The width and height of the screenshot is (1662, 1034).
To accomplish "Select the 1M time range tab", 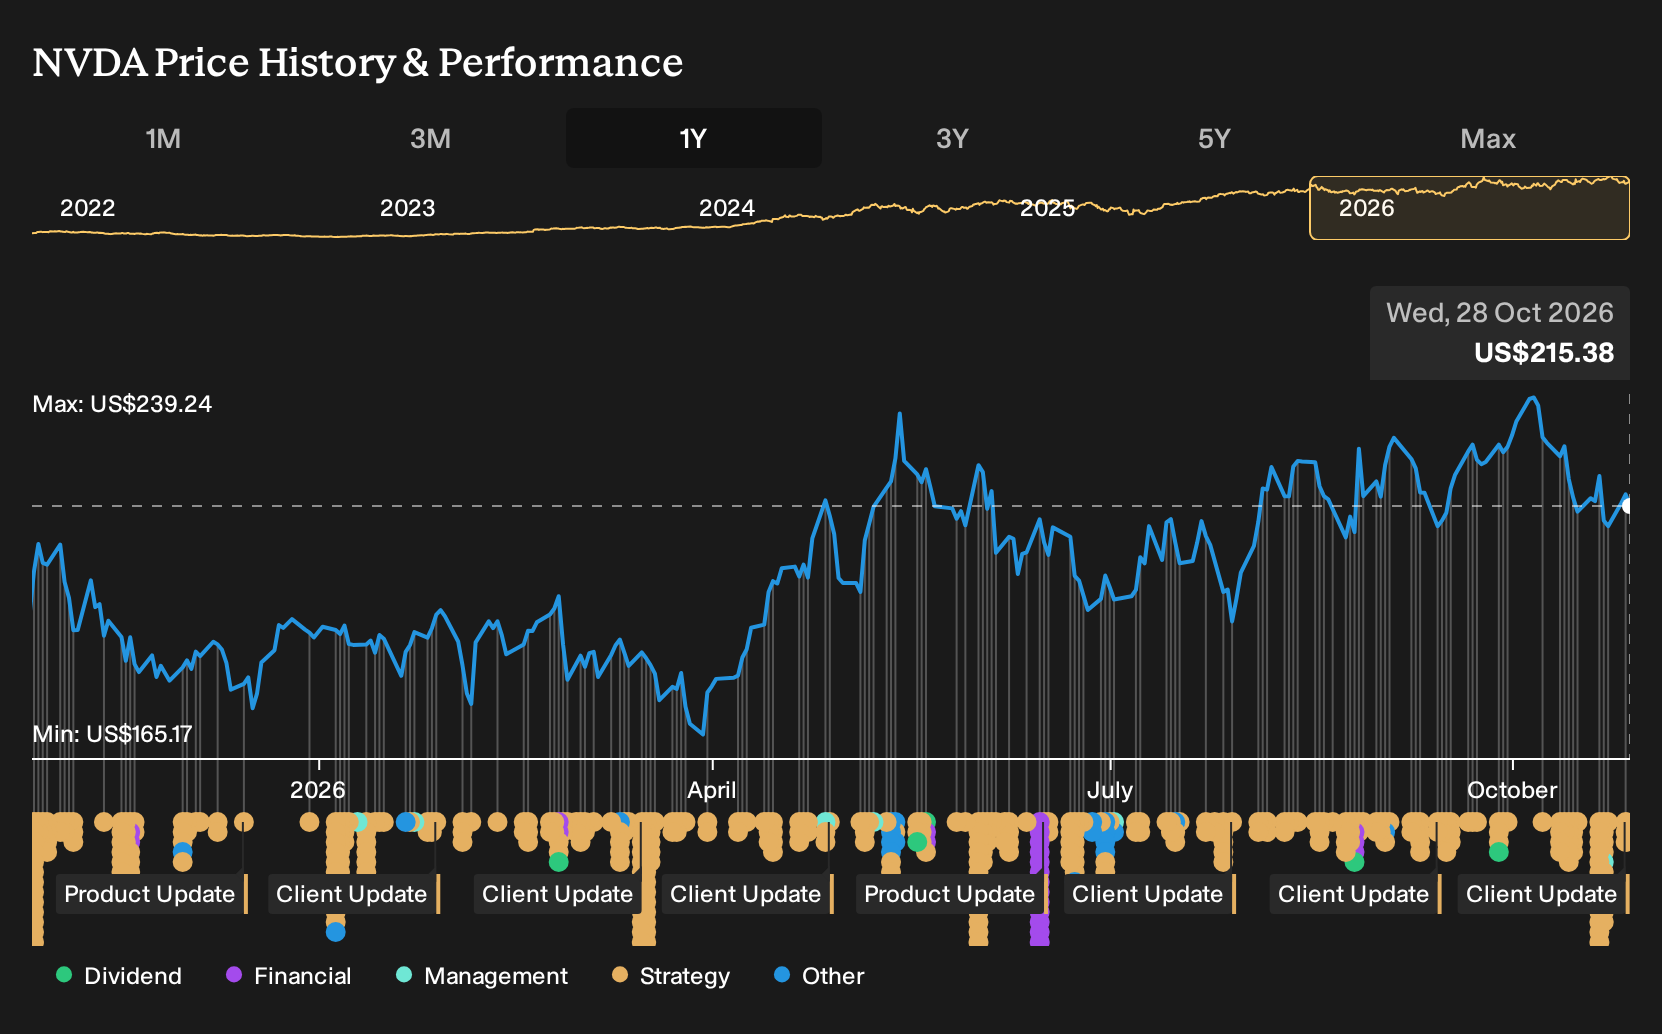I will tap(163, 138).
